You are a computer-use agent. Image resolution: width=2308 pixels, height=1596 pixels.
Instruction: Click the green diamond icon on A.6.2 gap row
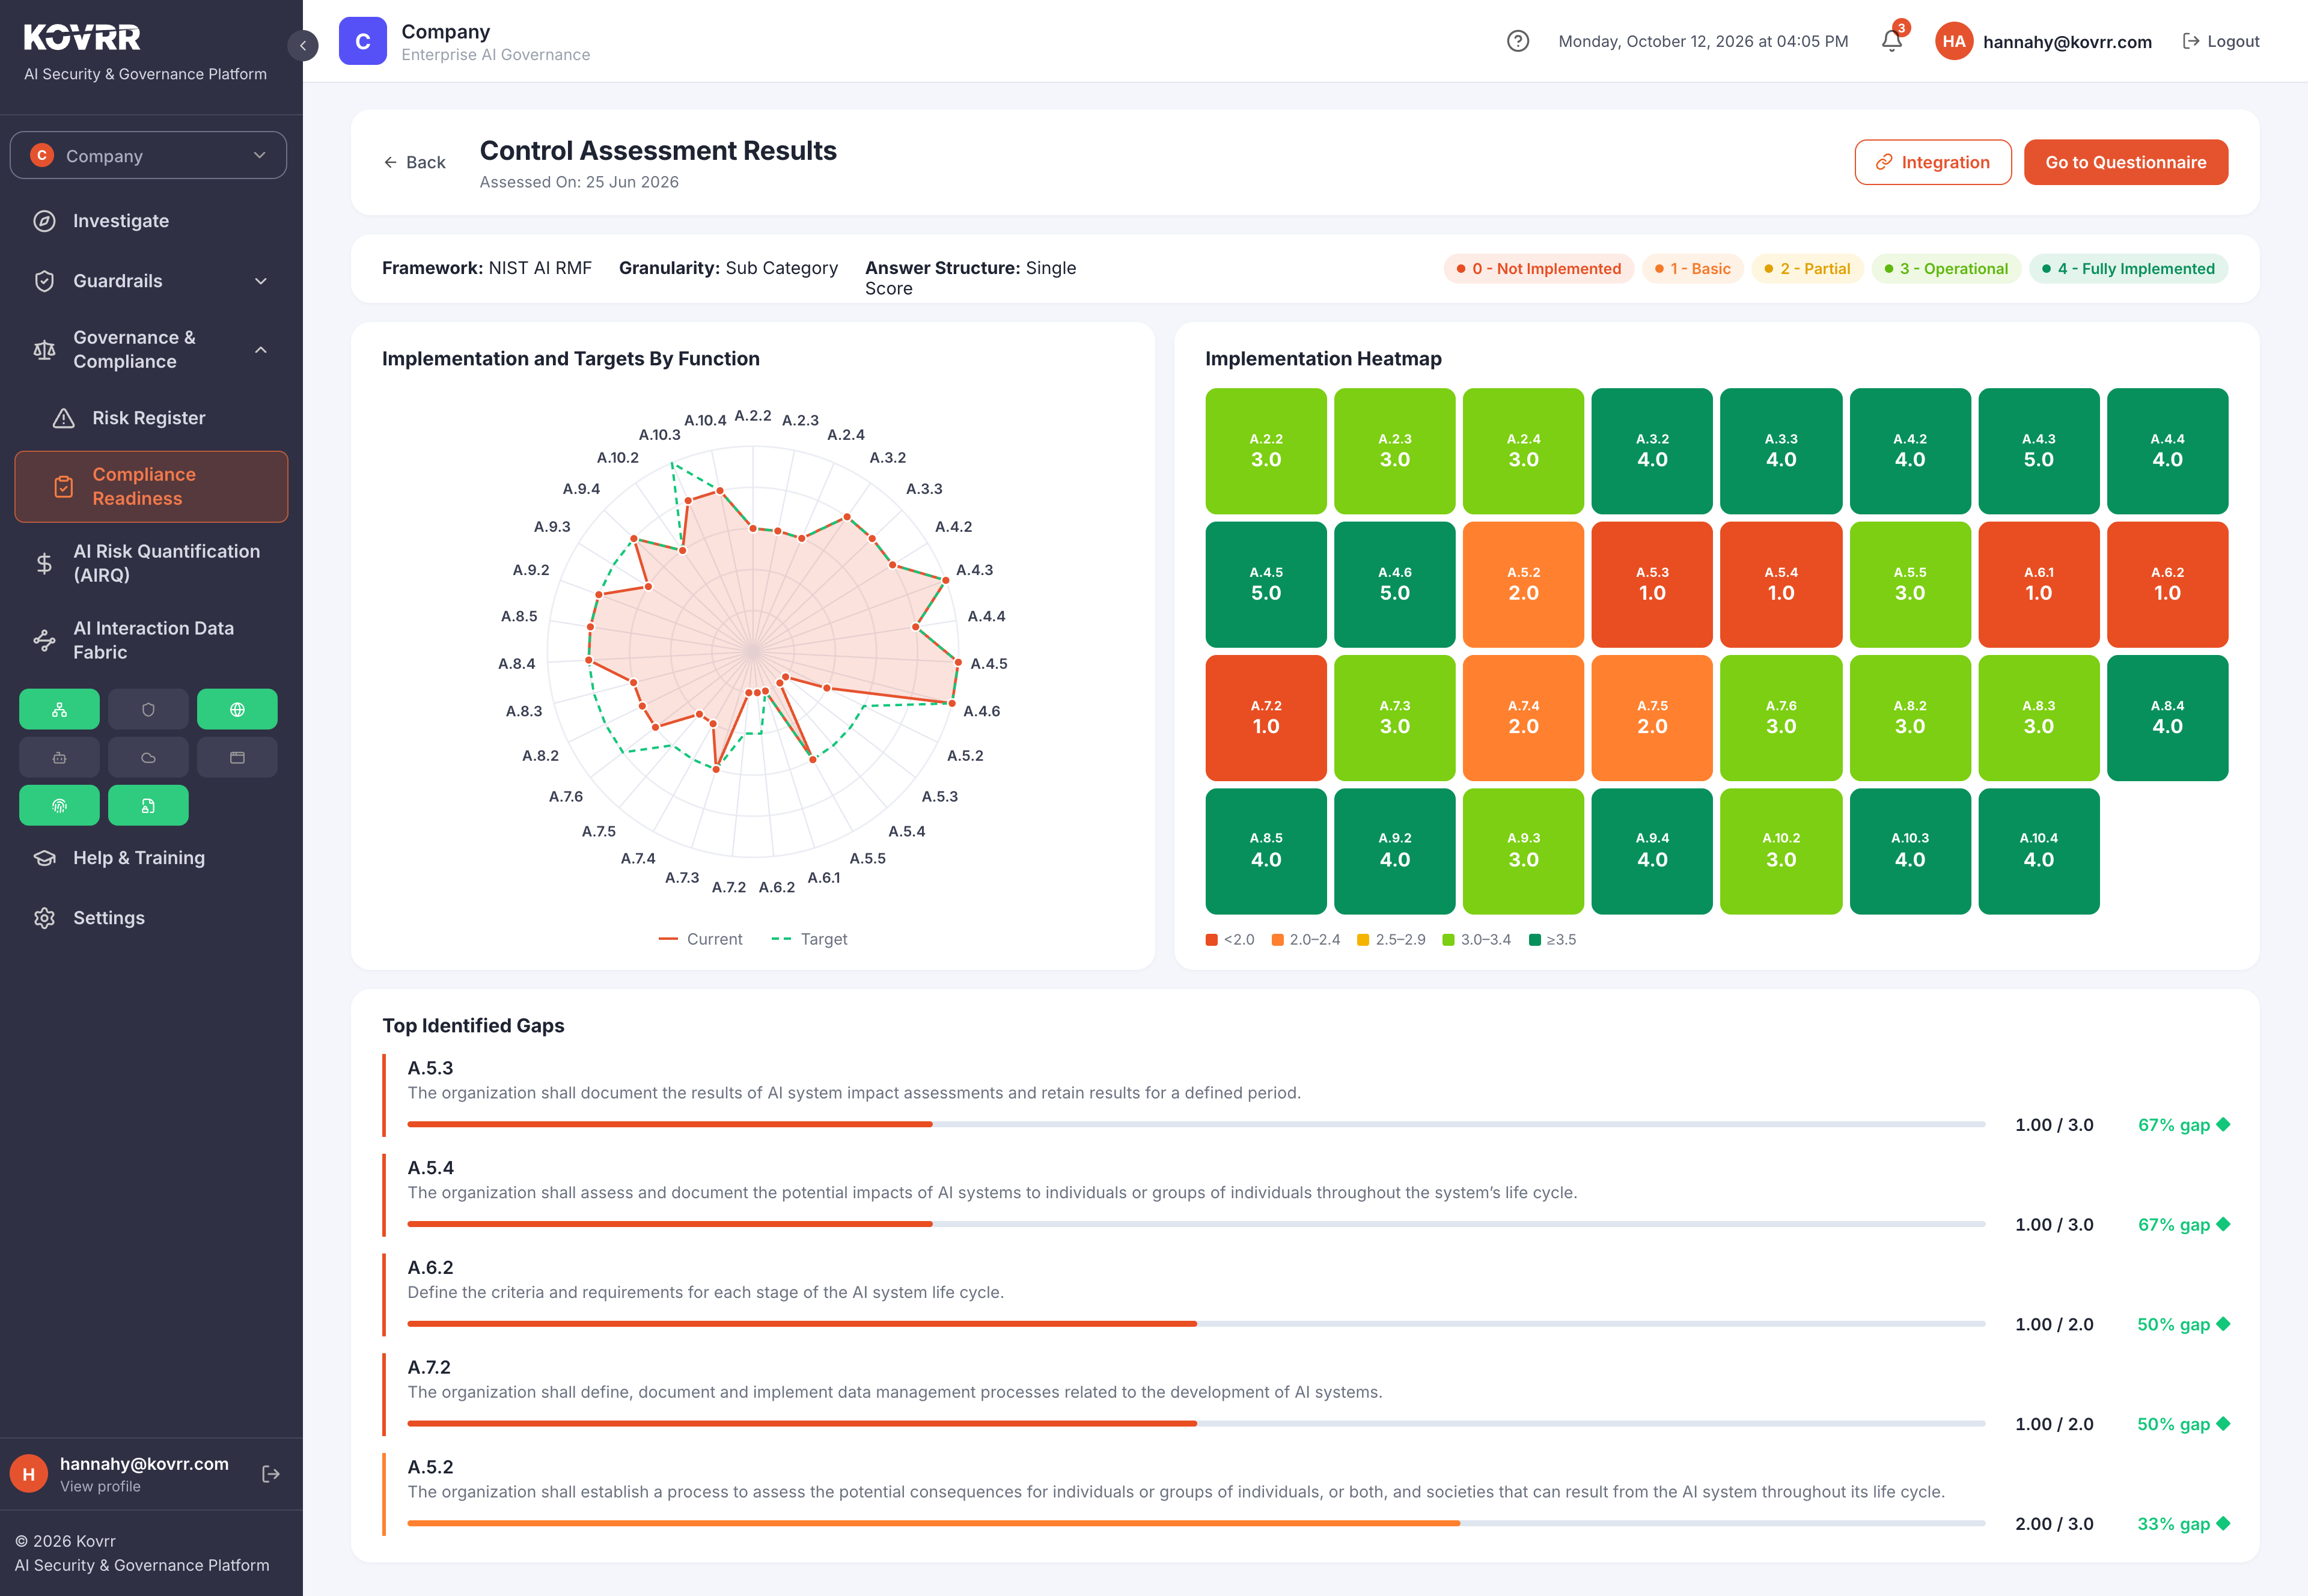click(x=2223, y=1324)
